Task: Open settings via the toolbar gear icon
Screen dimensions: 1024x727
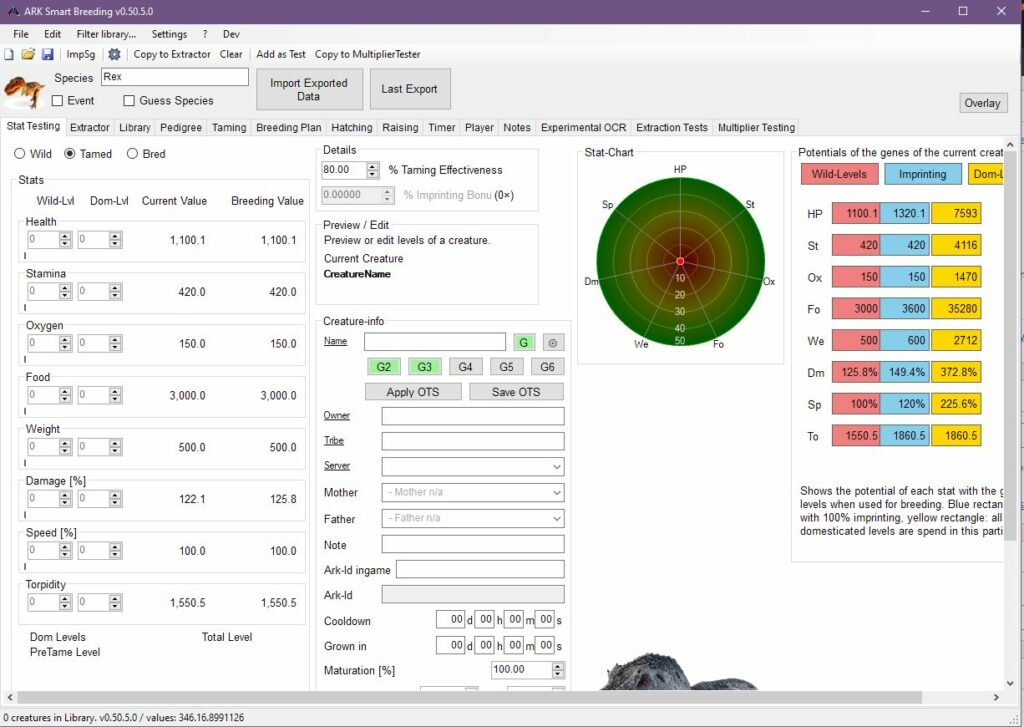Action: pos(114,54)
